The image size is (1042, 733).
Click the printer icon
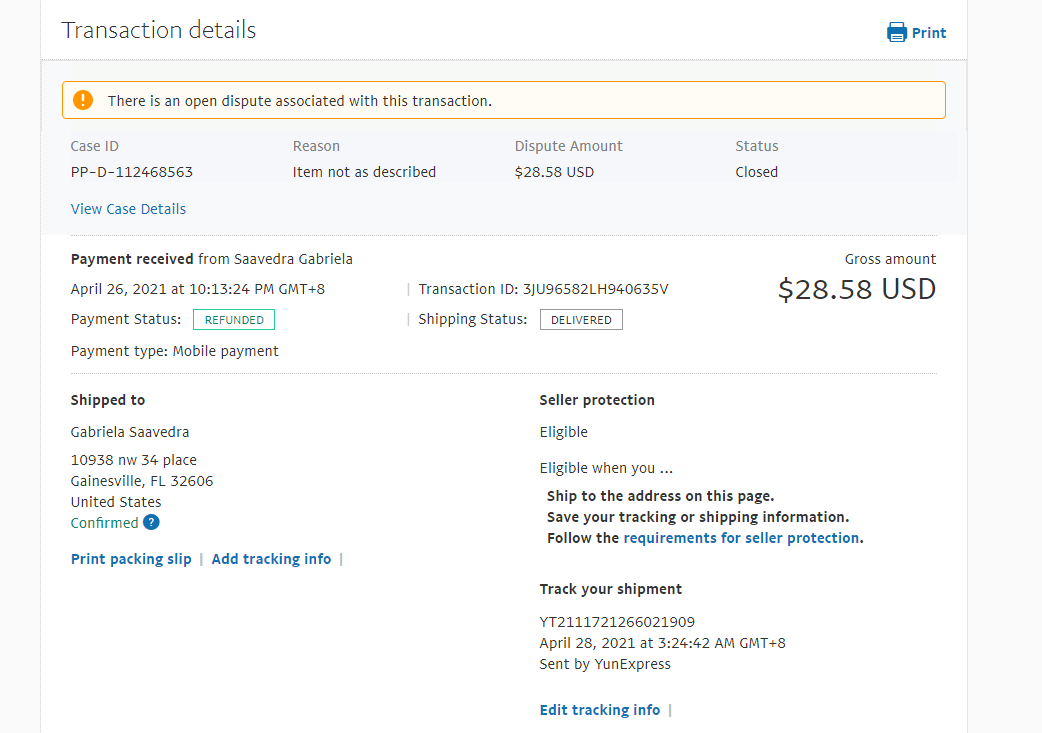click(896, 32)
